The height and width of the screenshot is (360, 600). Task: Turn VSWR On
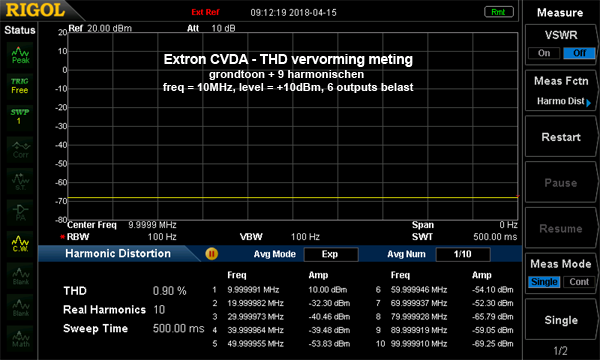(544, 53)
